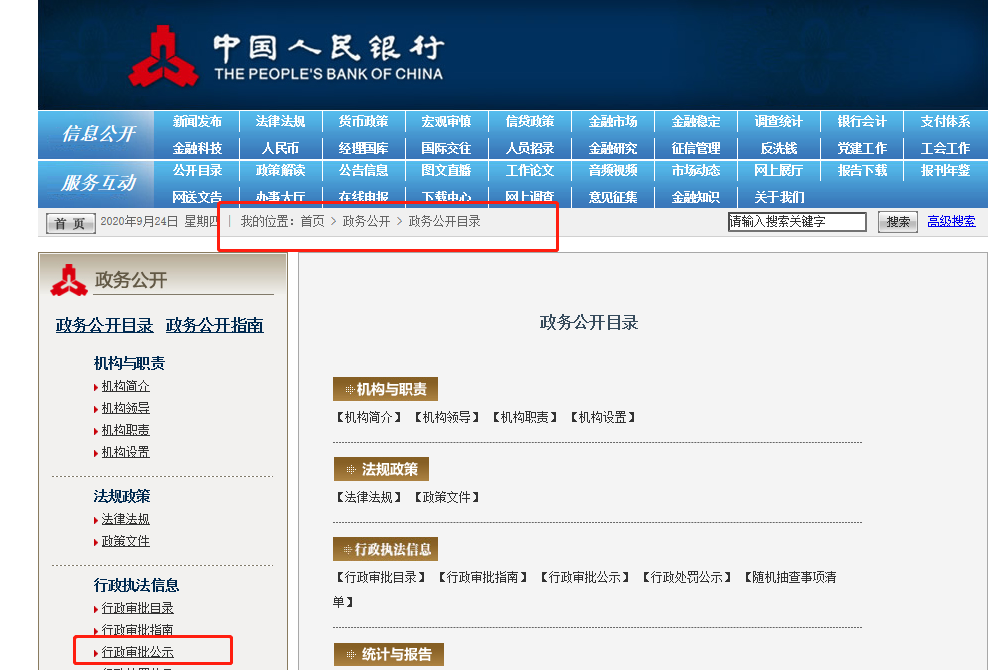Click the search keyword input field
The height and width of the screenshot is (670, 1000).
click(797, 222)
